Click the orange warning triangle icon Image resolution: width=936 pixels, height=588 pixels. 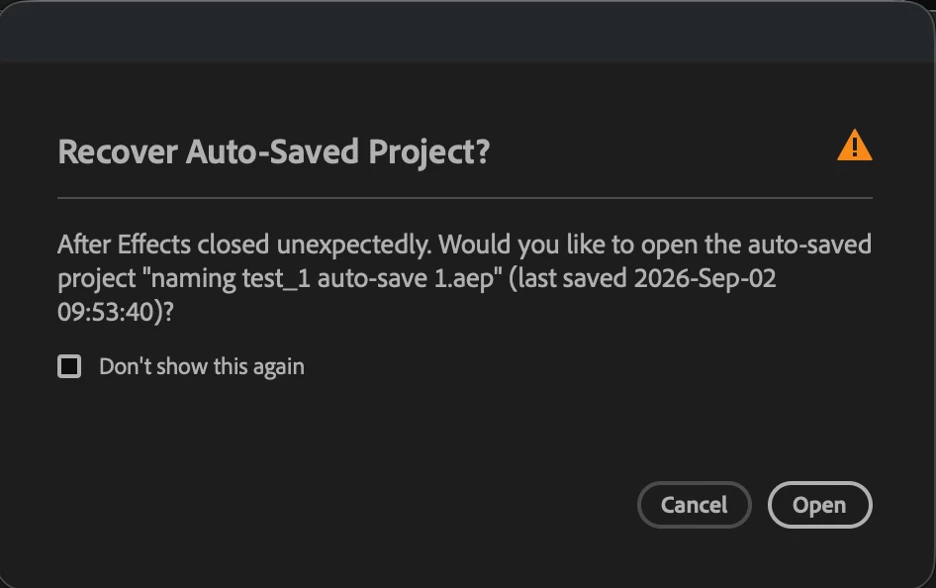[855, 145]
